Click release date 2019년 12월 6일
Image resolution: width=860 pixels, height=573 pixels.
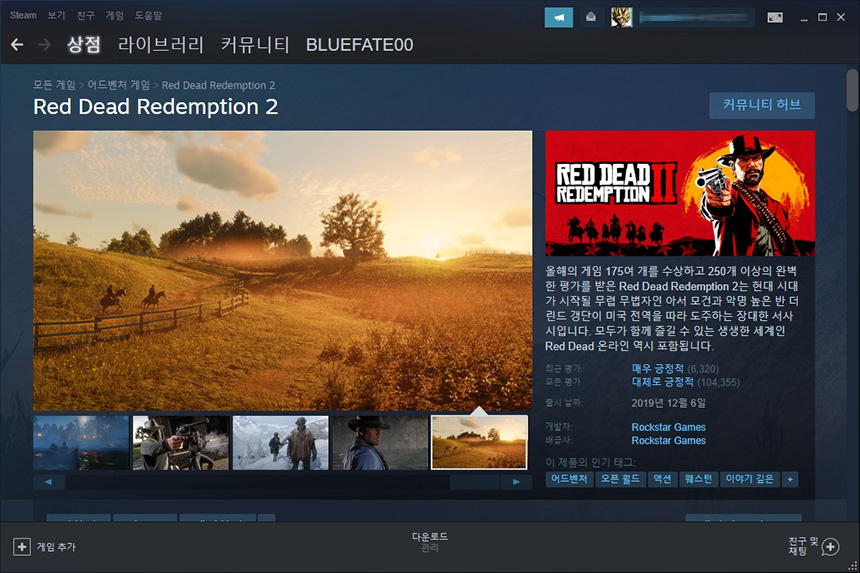click(x=669, y=403)
